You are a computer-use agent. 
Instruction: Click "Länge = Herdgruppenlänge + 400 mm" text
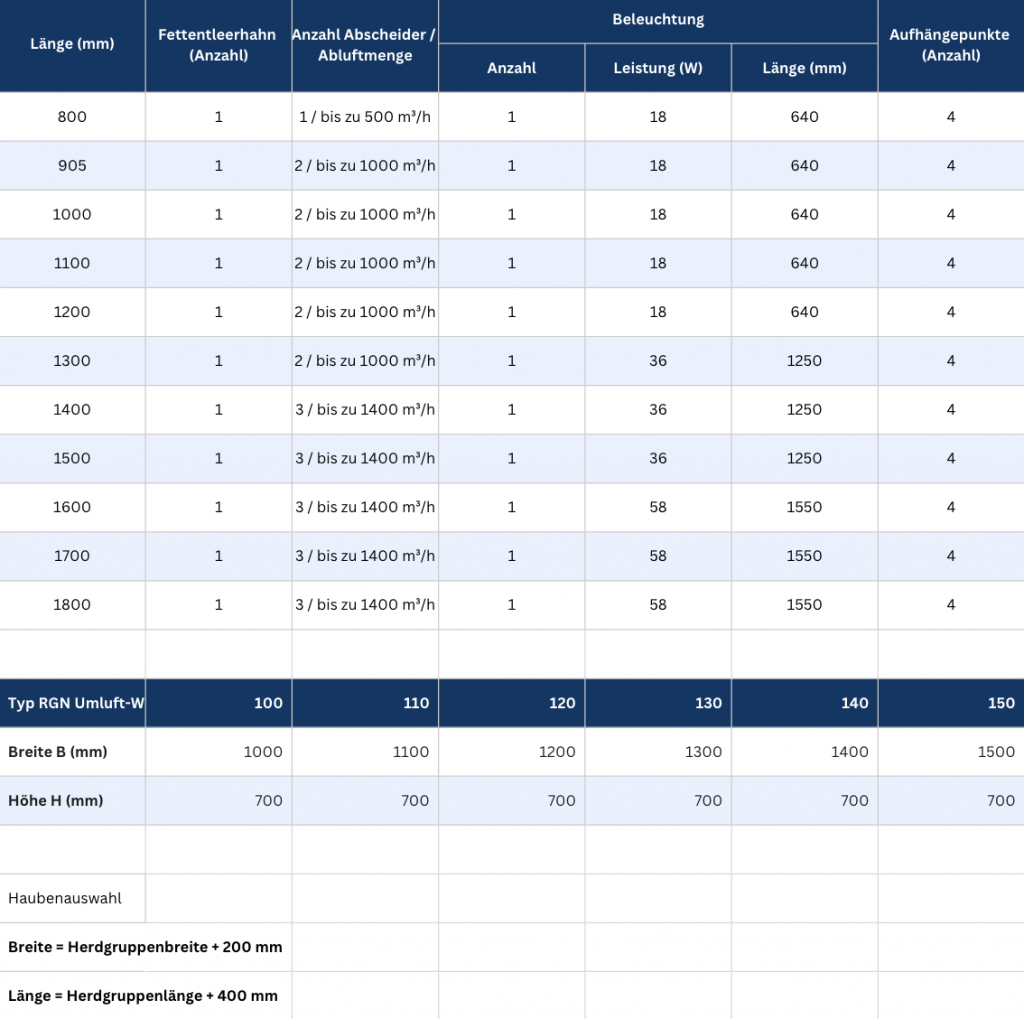(143, 996)
